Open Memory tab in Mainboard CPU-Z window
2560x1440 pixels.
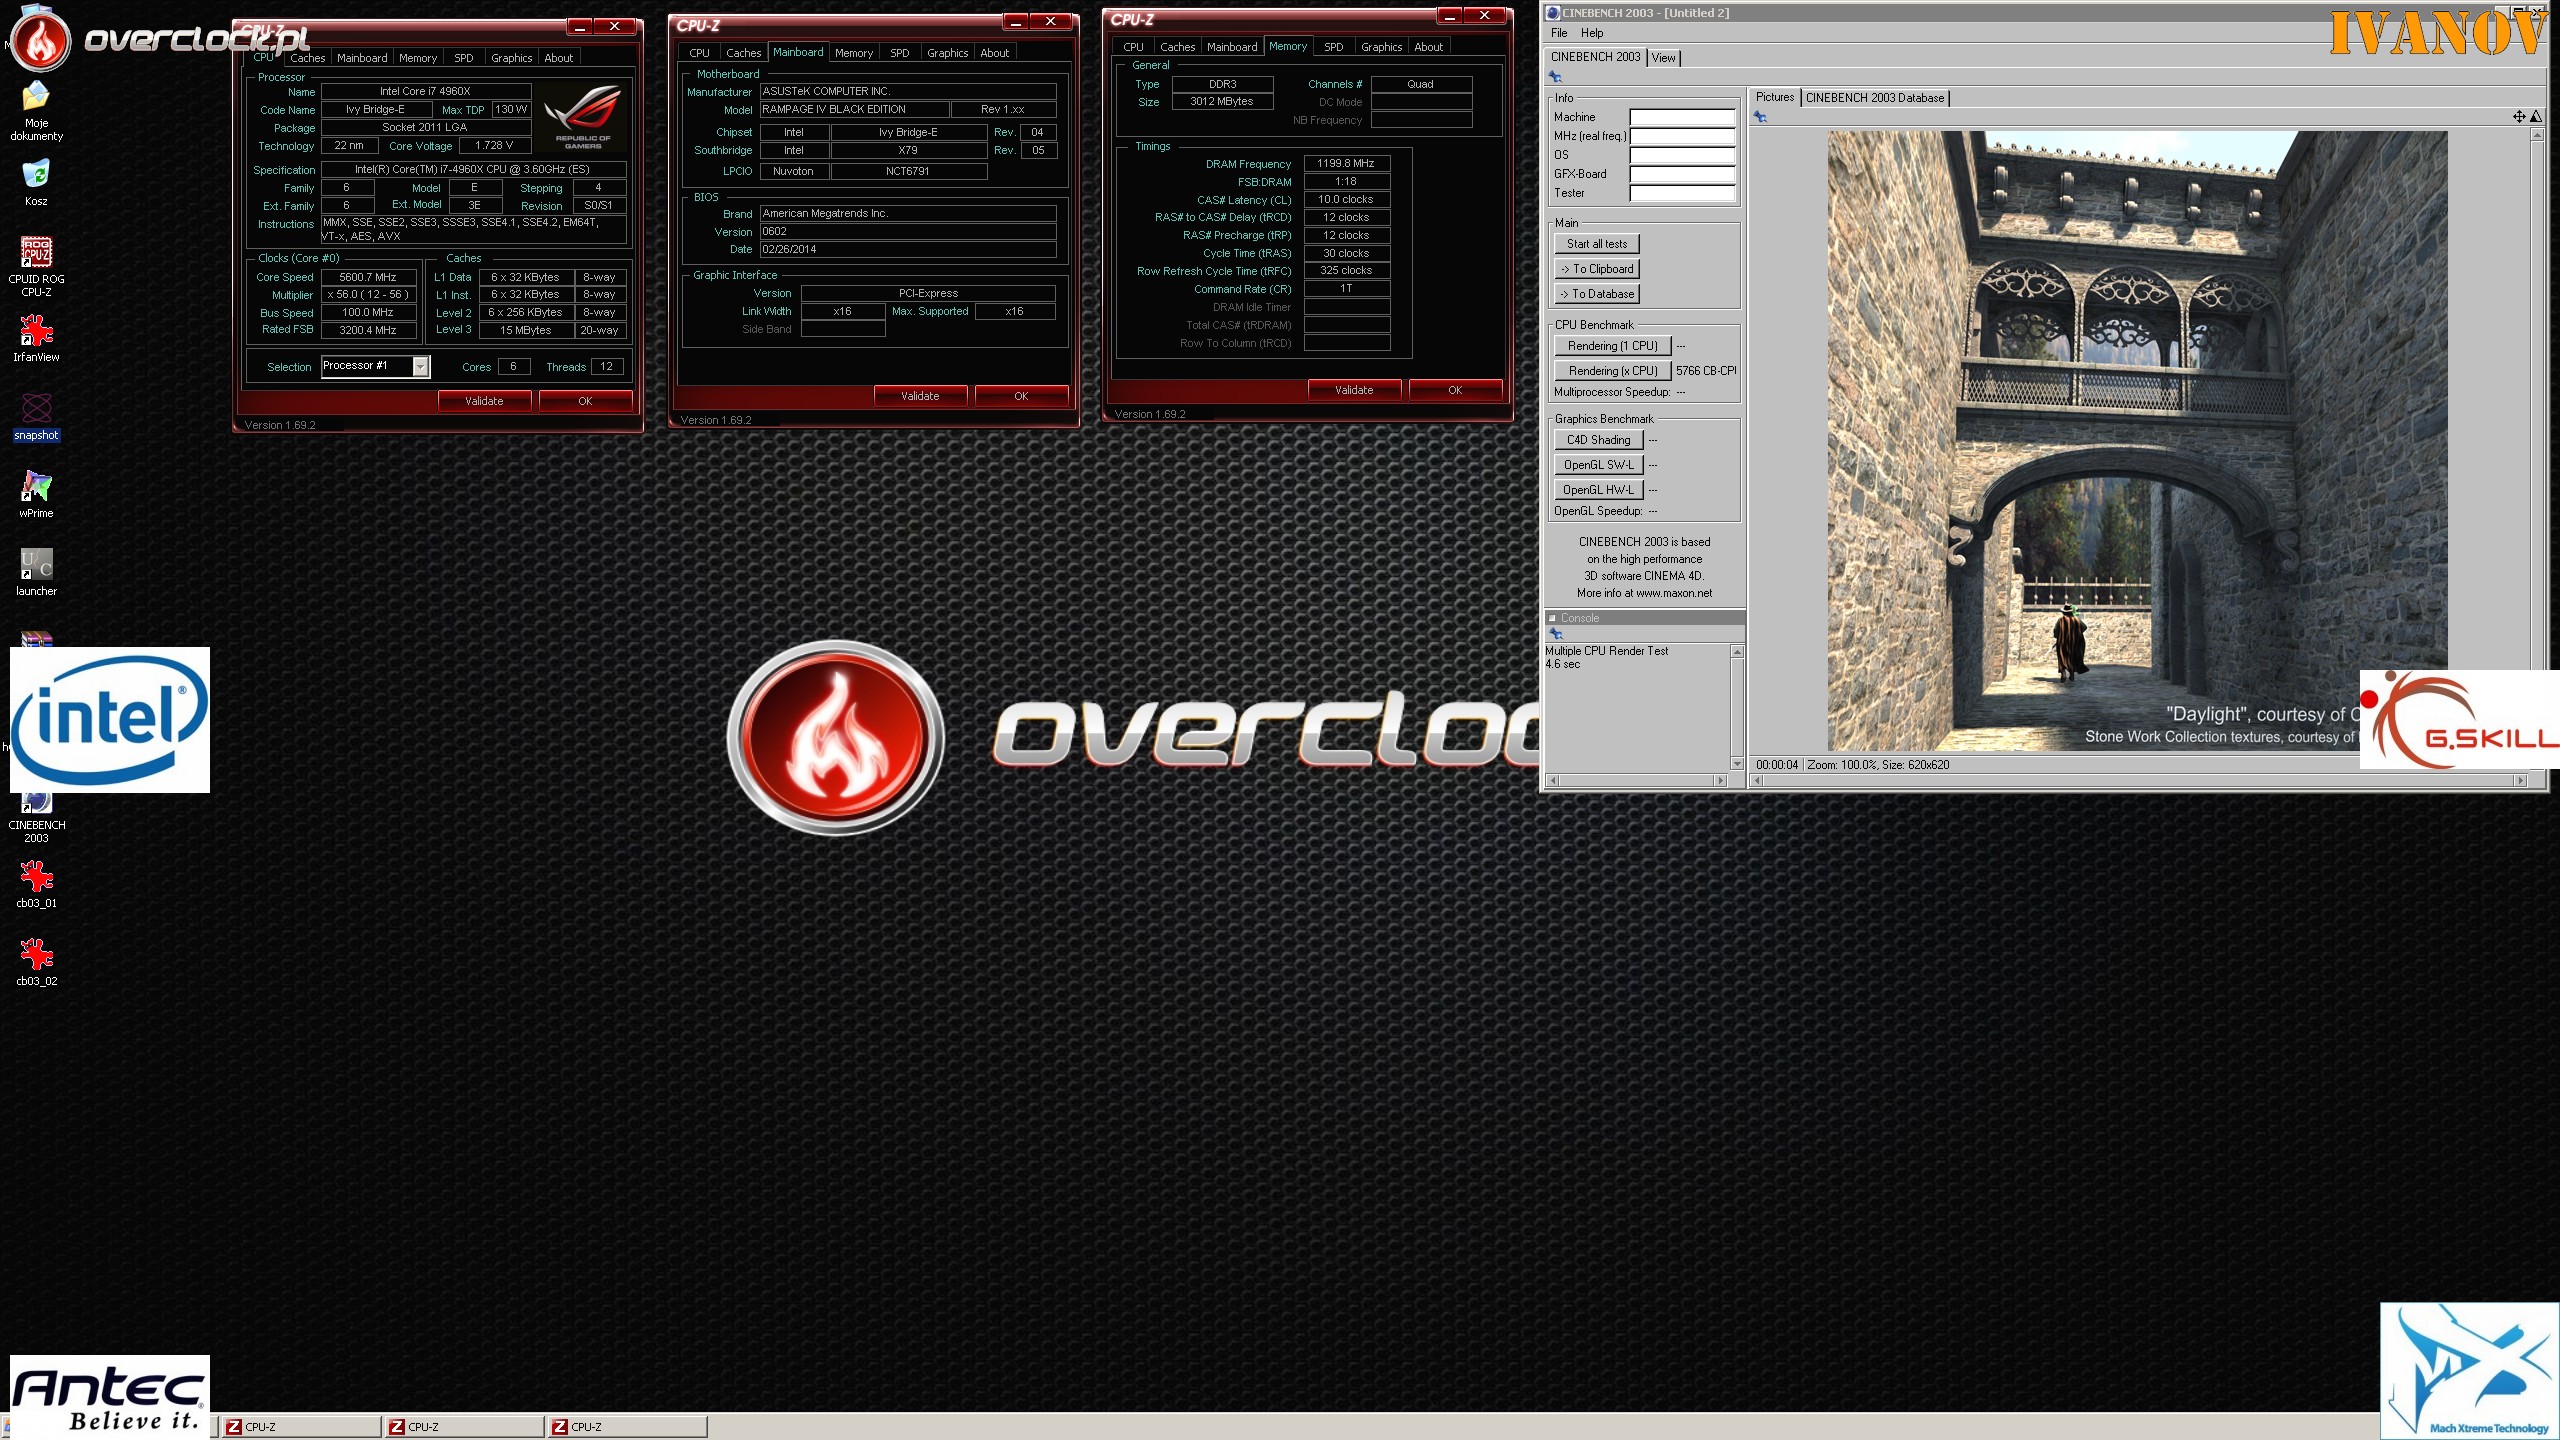853,53
